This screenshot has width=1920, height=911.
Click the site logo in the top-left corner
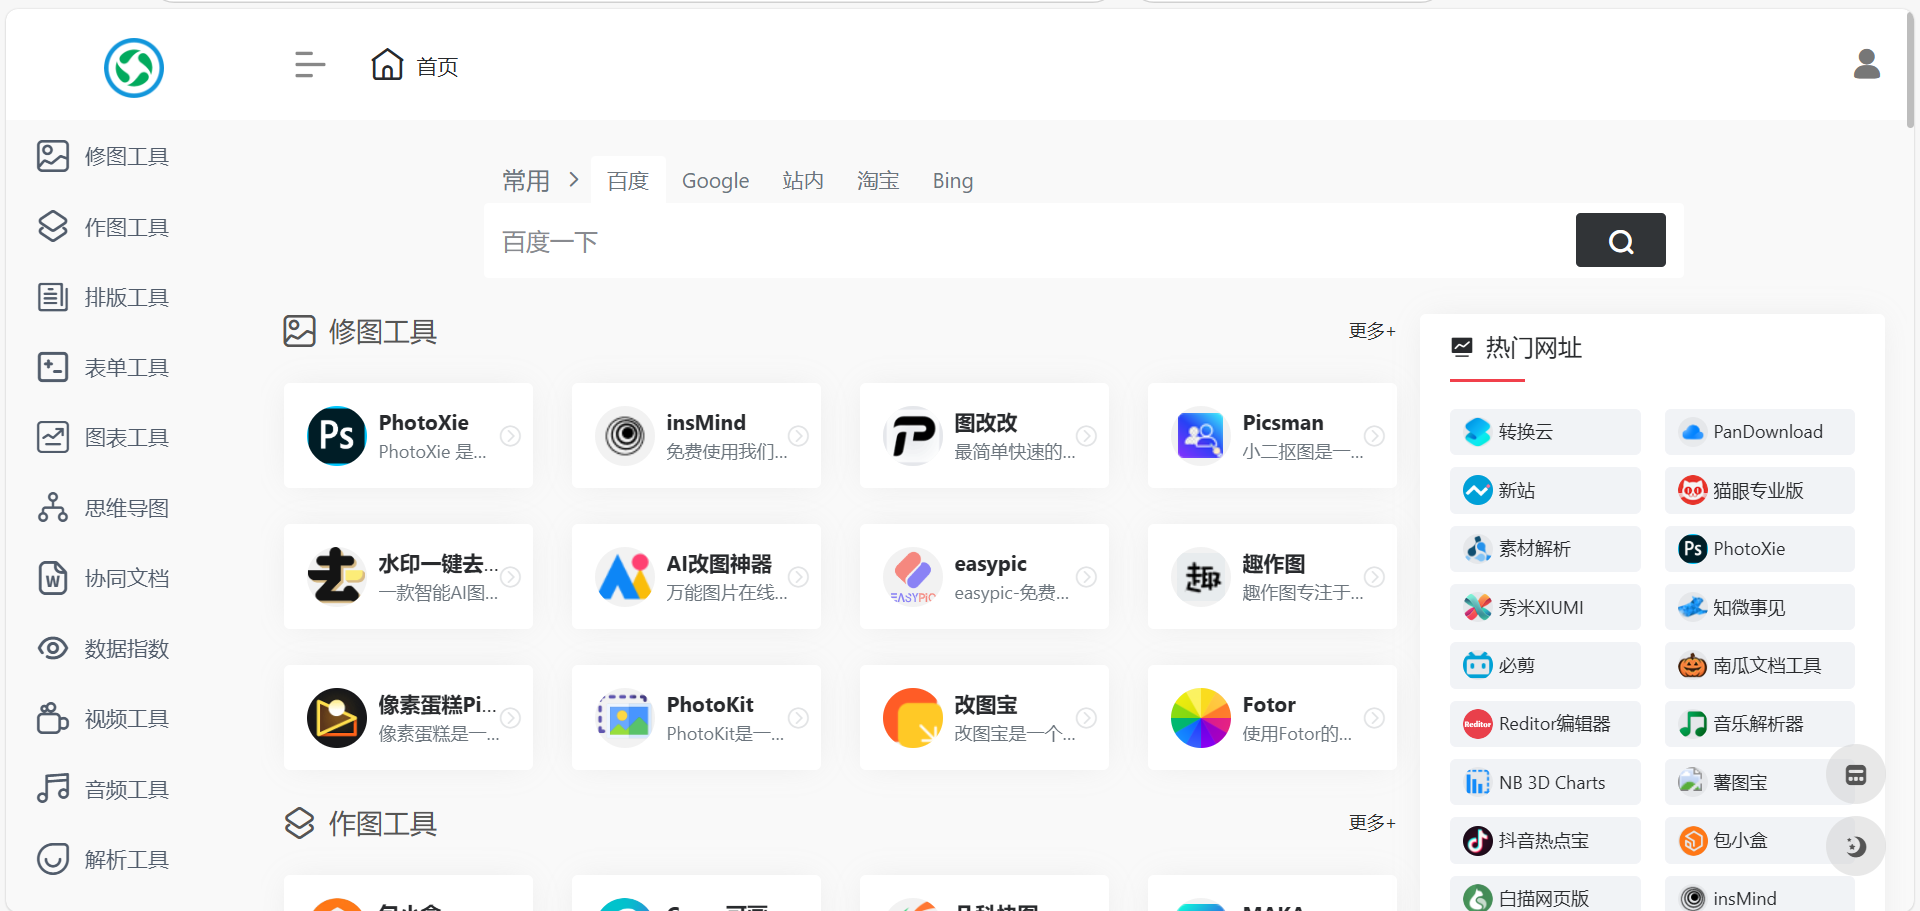(134, 68)
